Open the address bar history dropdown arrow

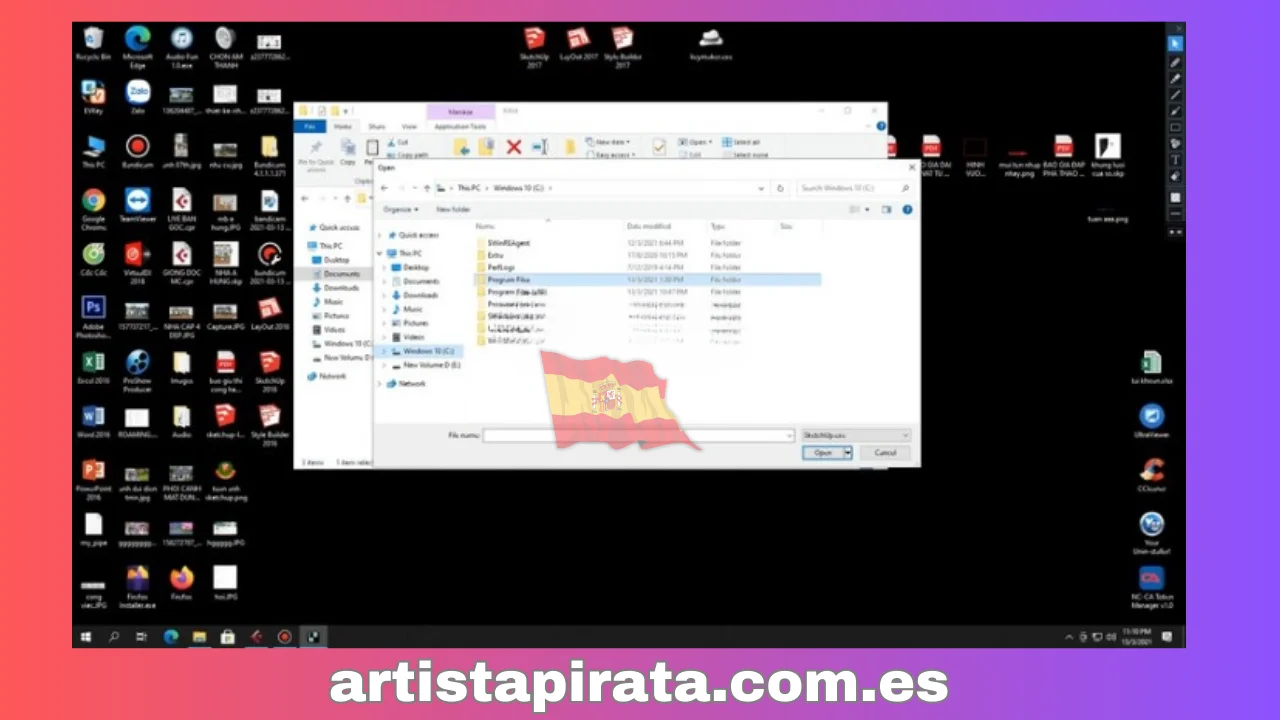coord(762,188)
